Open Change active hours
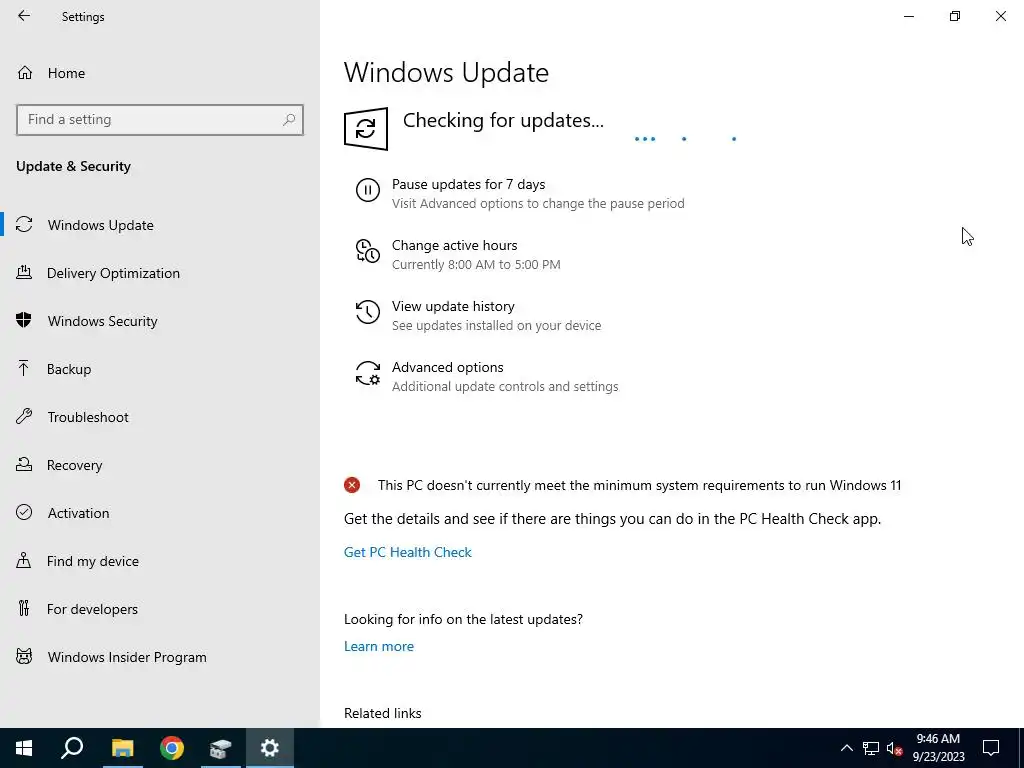This screenshot has width=1024, height=768. coord(455,245)
